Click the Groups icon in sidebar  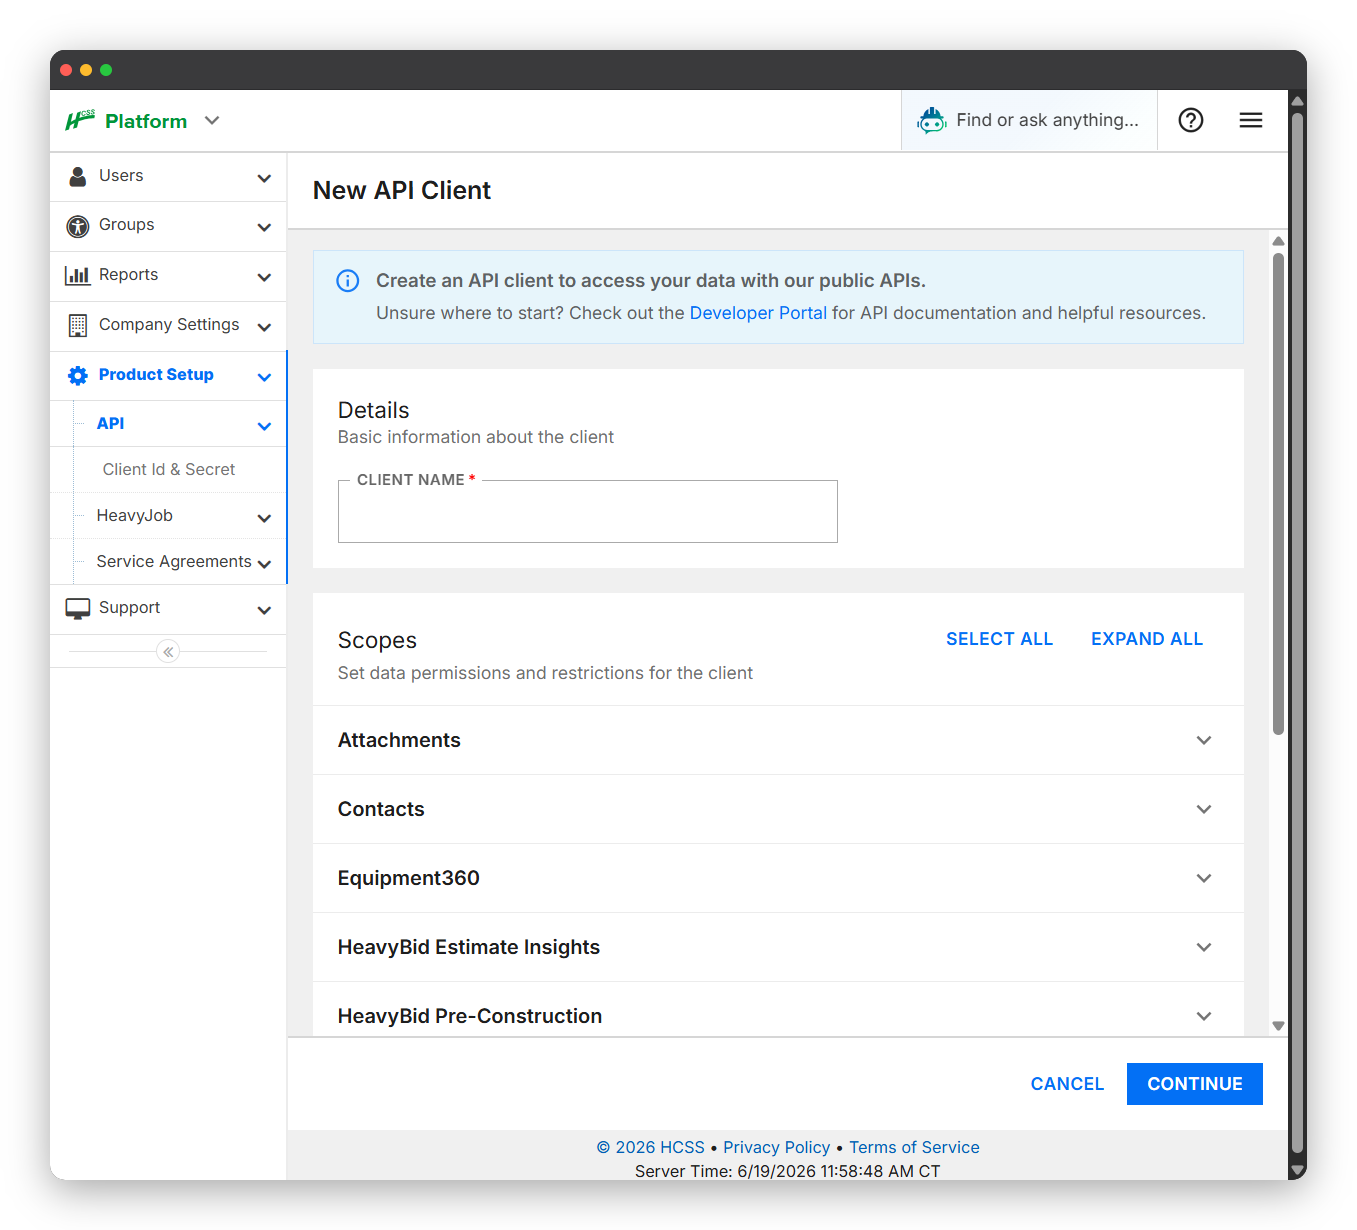point(78,226)
